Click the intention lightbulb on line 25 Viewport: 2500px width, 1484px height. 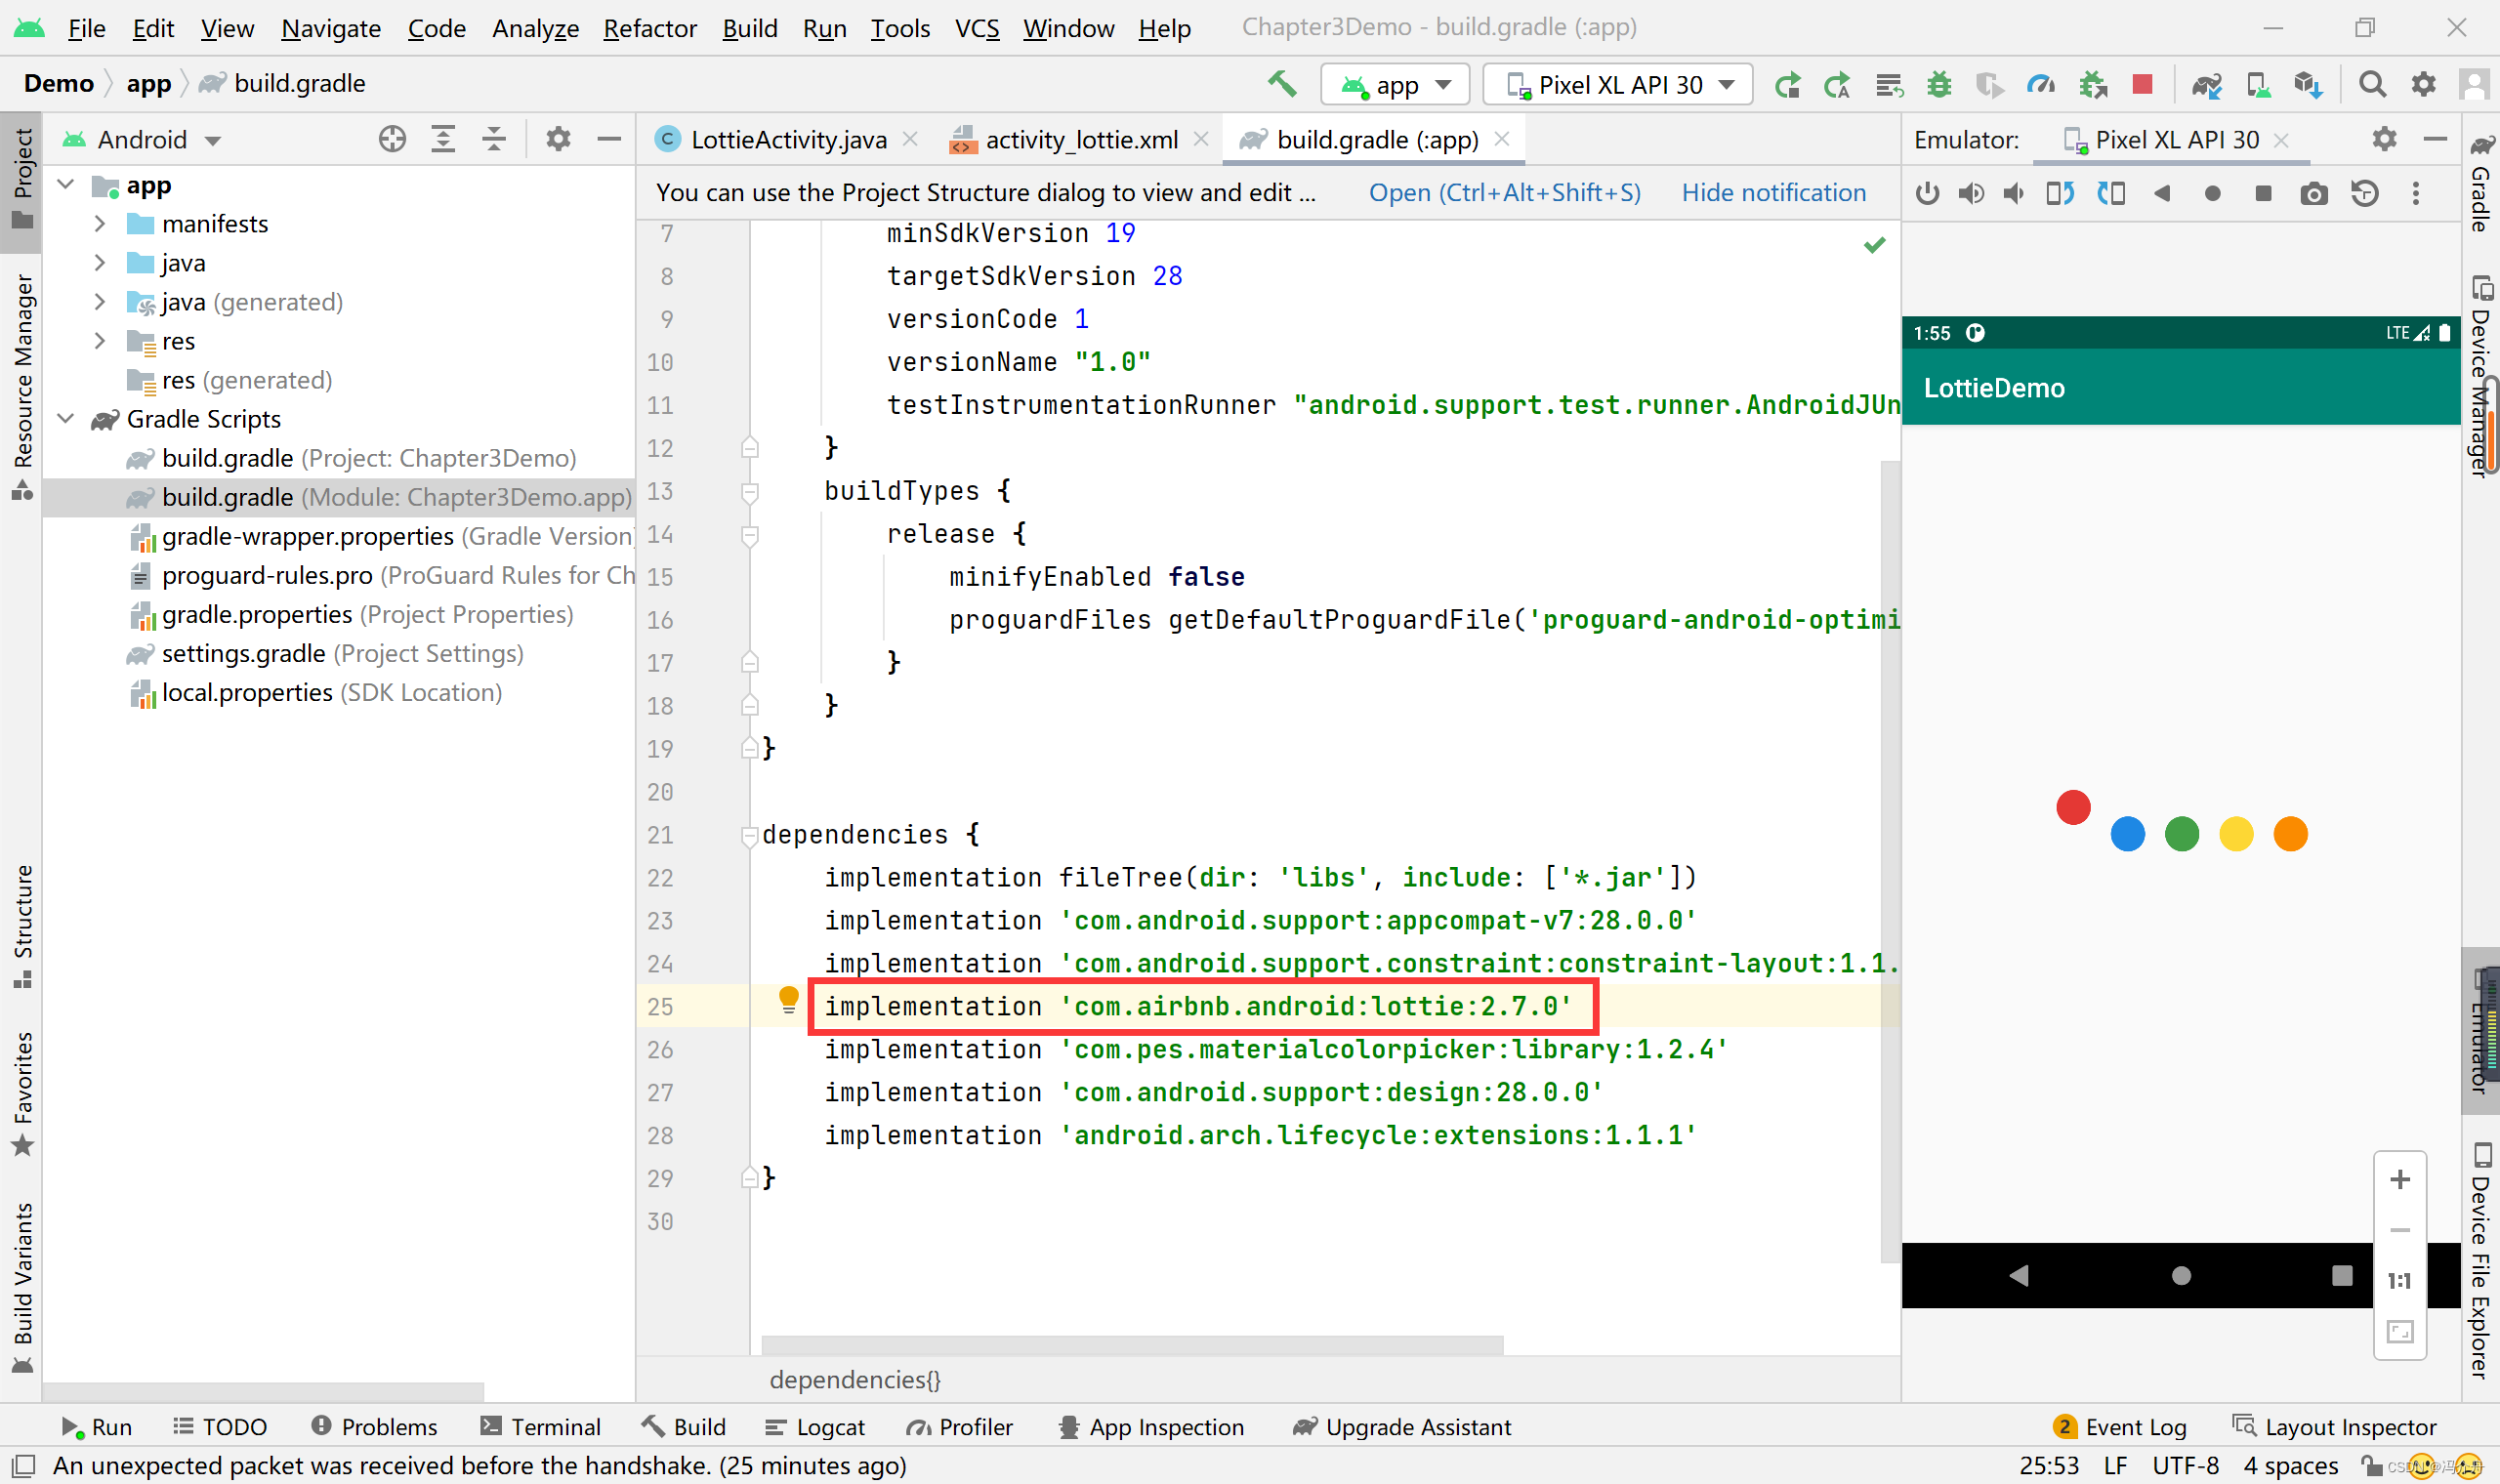point(788,1000)
